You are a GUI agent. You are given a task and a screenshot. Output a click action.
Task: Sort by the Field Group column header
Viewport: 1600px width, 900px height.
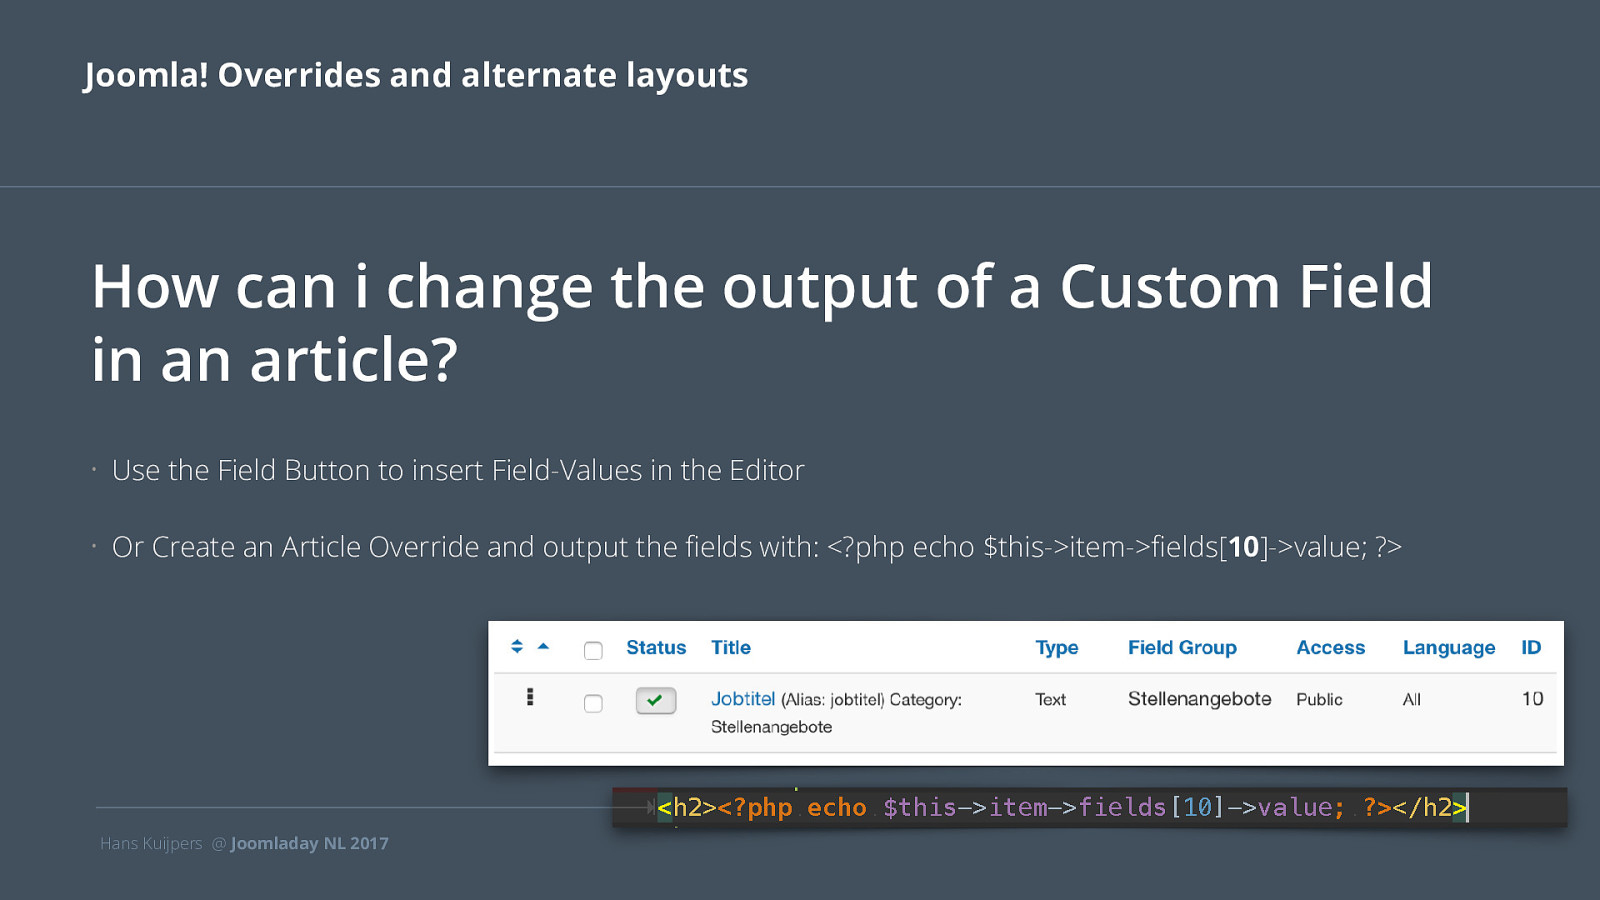(x=1182, y=647)
